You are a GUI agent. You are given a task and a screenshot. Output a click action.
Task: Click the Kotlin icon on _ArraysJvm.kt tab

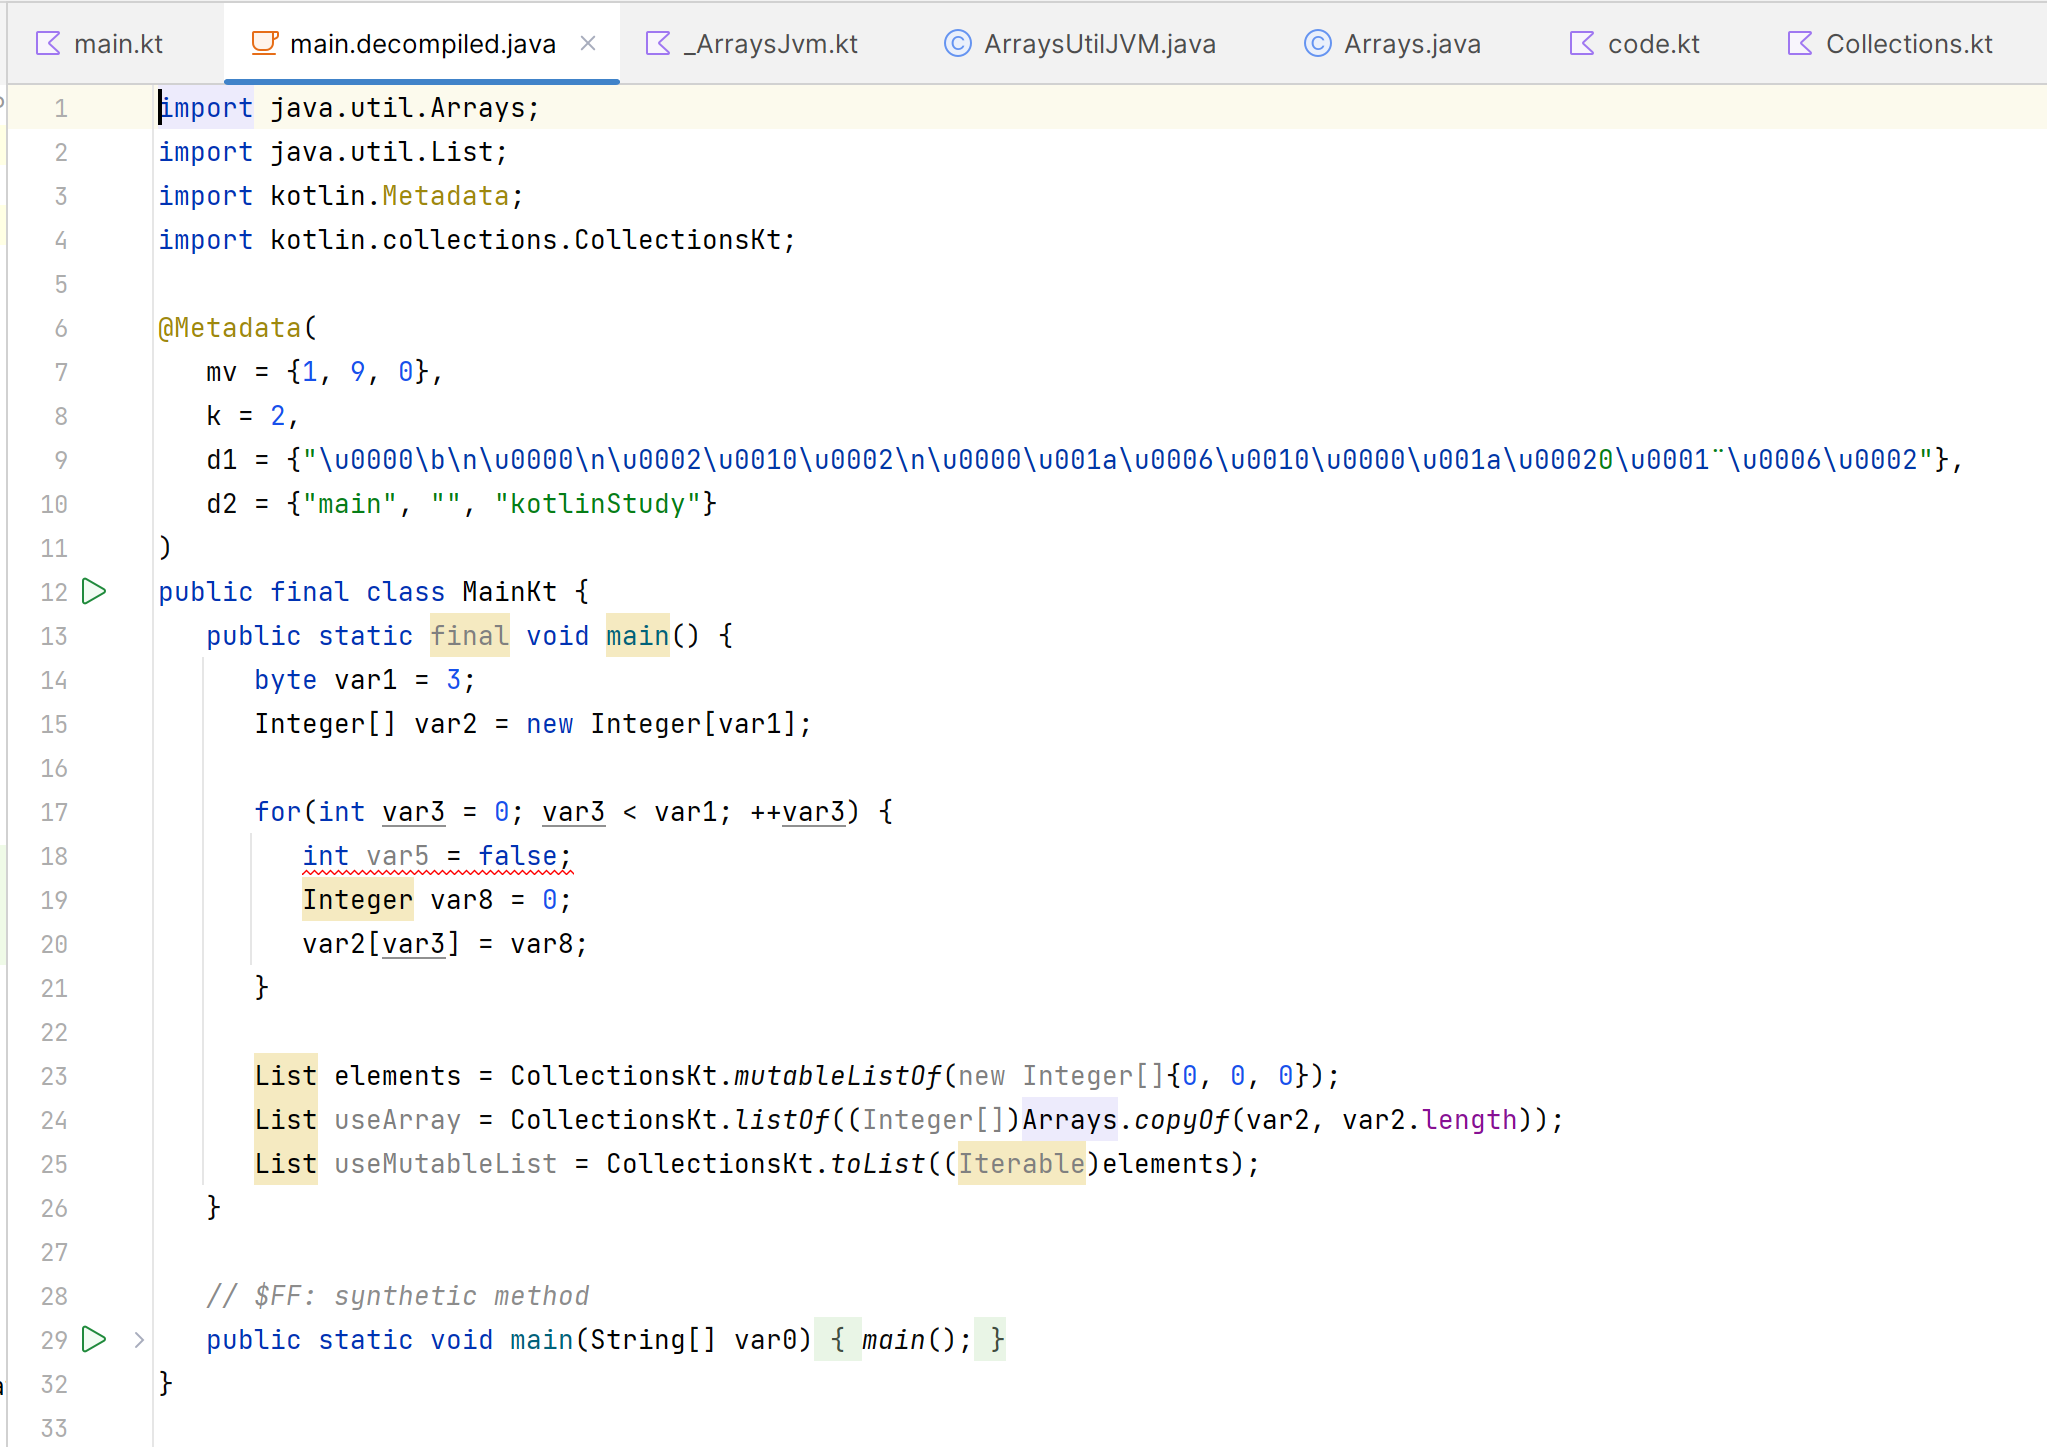(x=658, y=43)
